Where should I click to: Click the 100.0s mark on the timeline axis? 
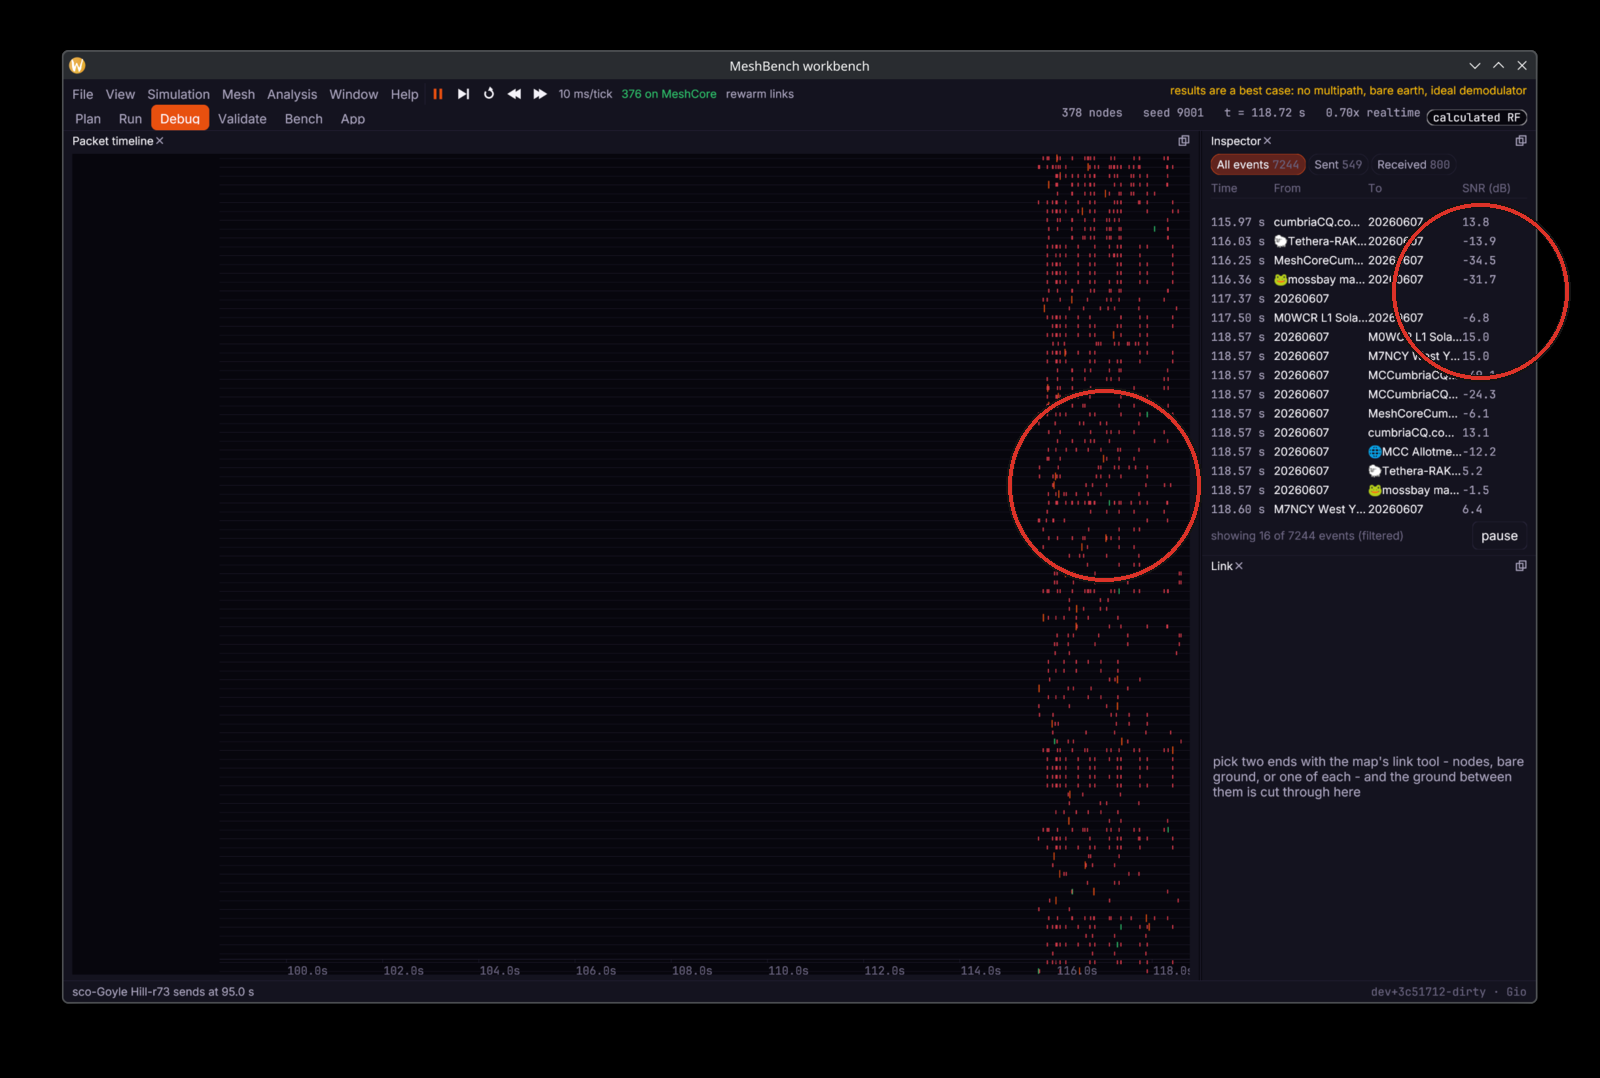pyautogui.click(x=307, y=971)
